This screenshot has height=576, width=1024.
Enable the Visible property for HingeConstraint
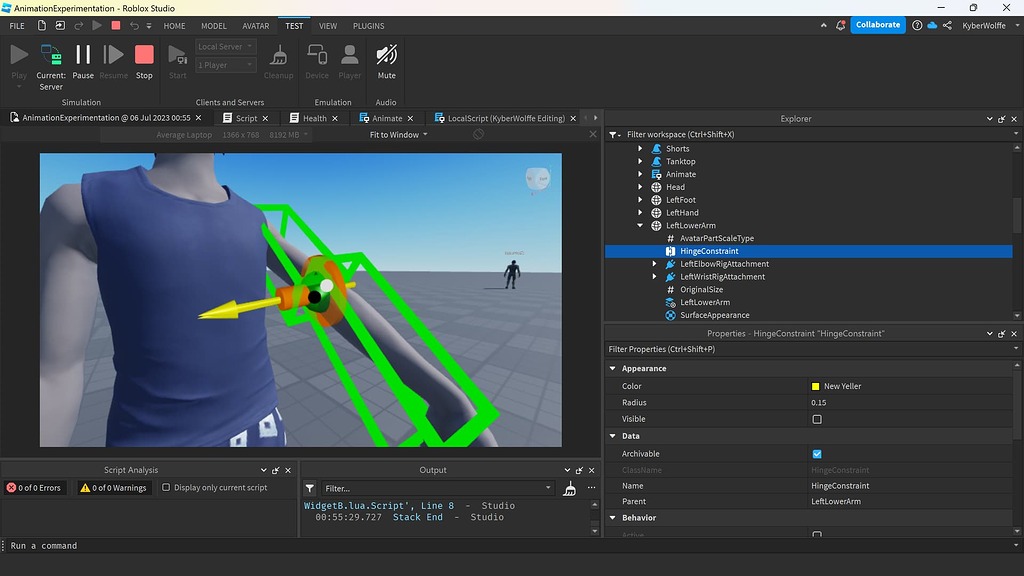point(817,418)
